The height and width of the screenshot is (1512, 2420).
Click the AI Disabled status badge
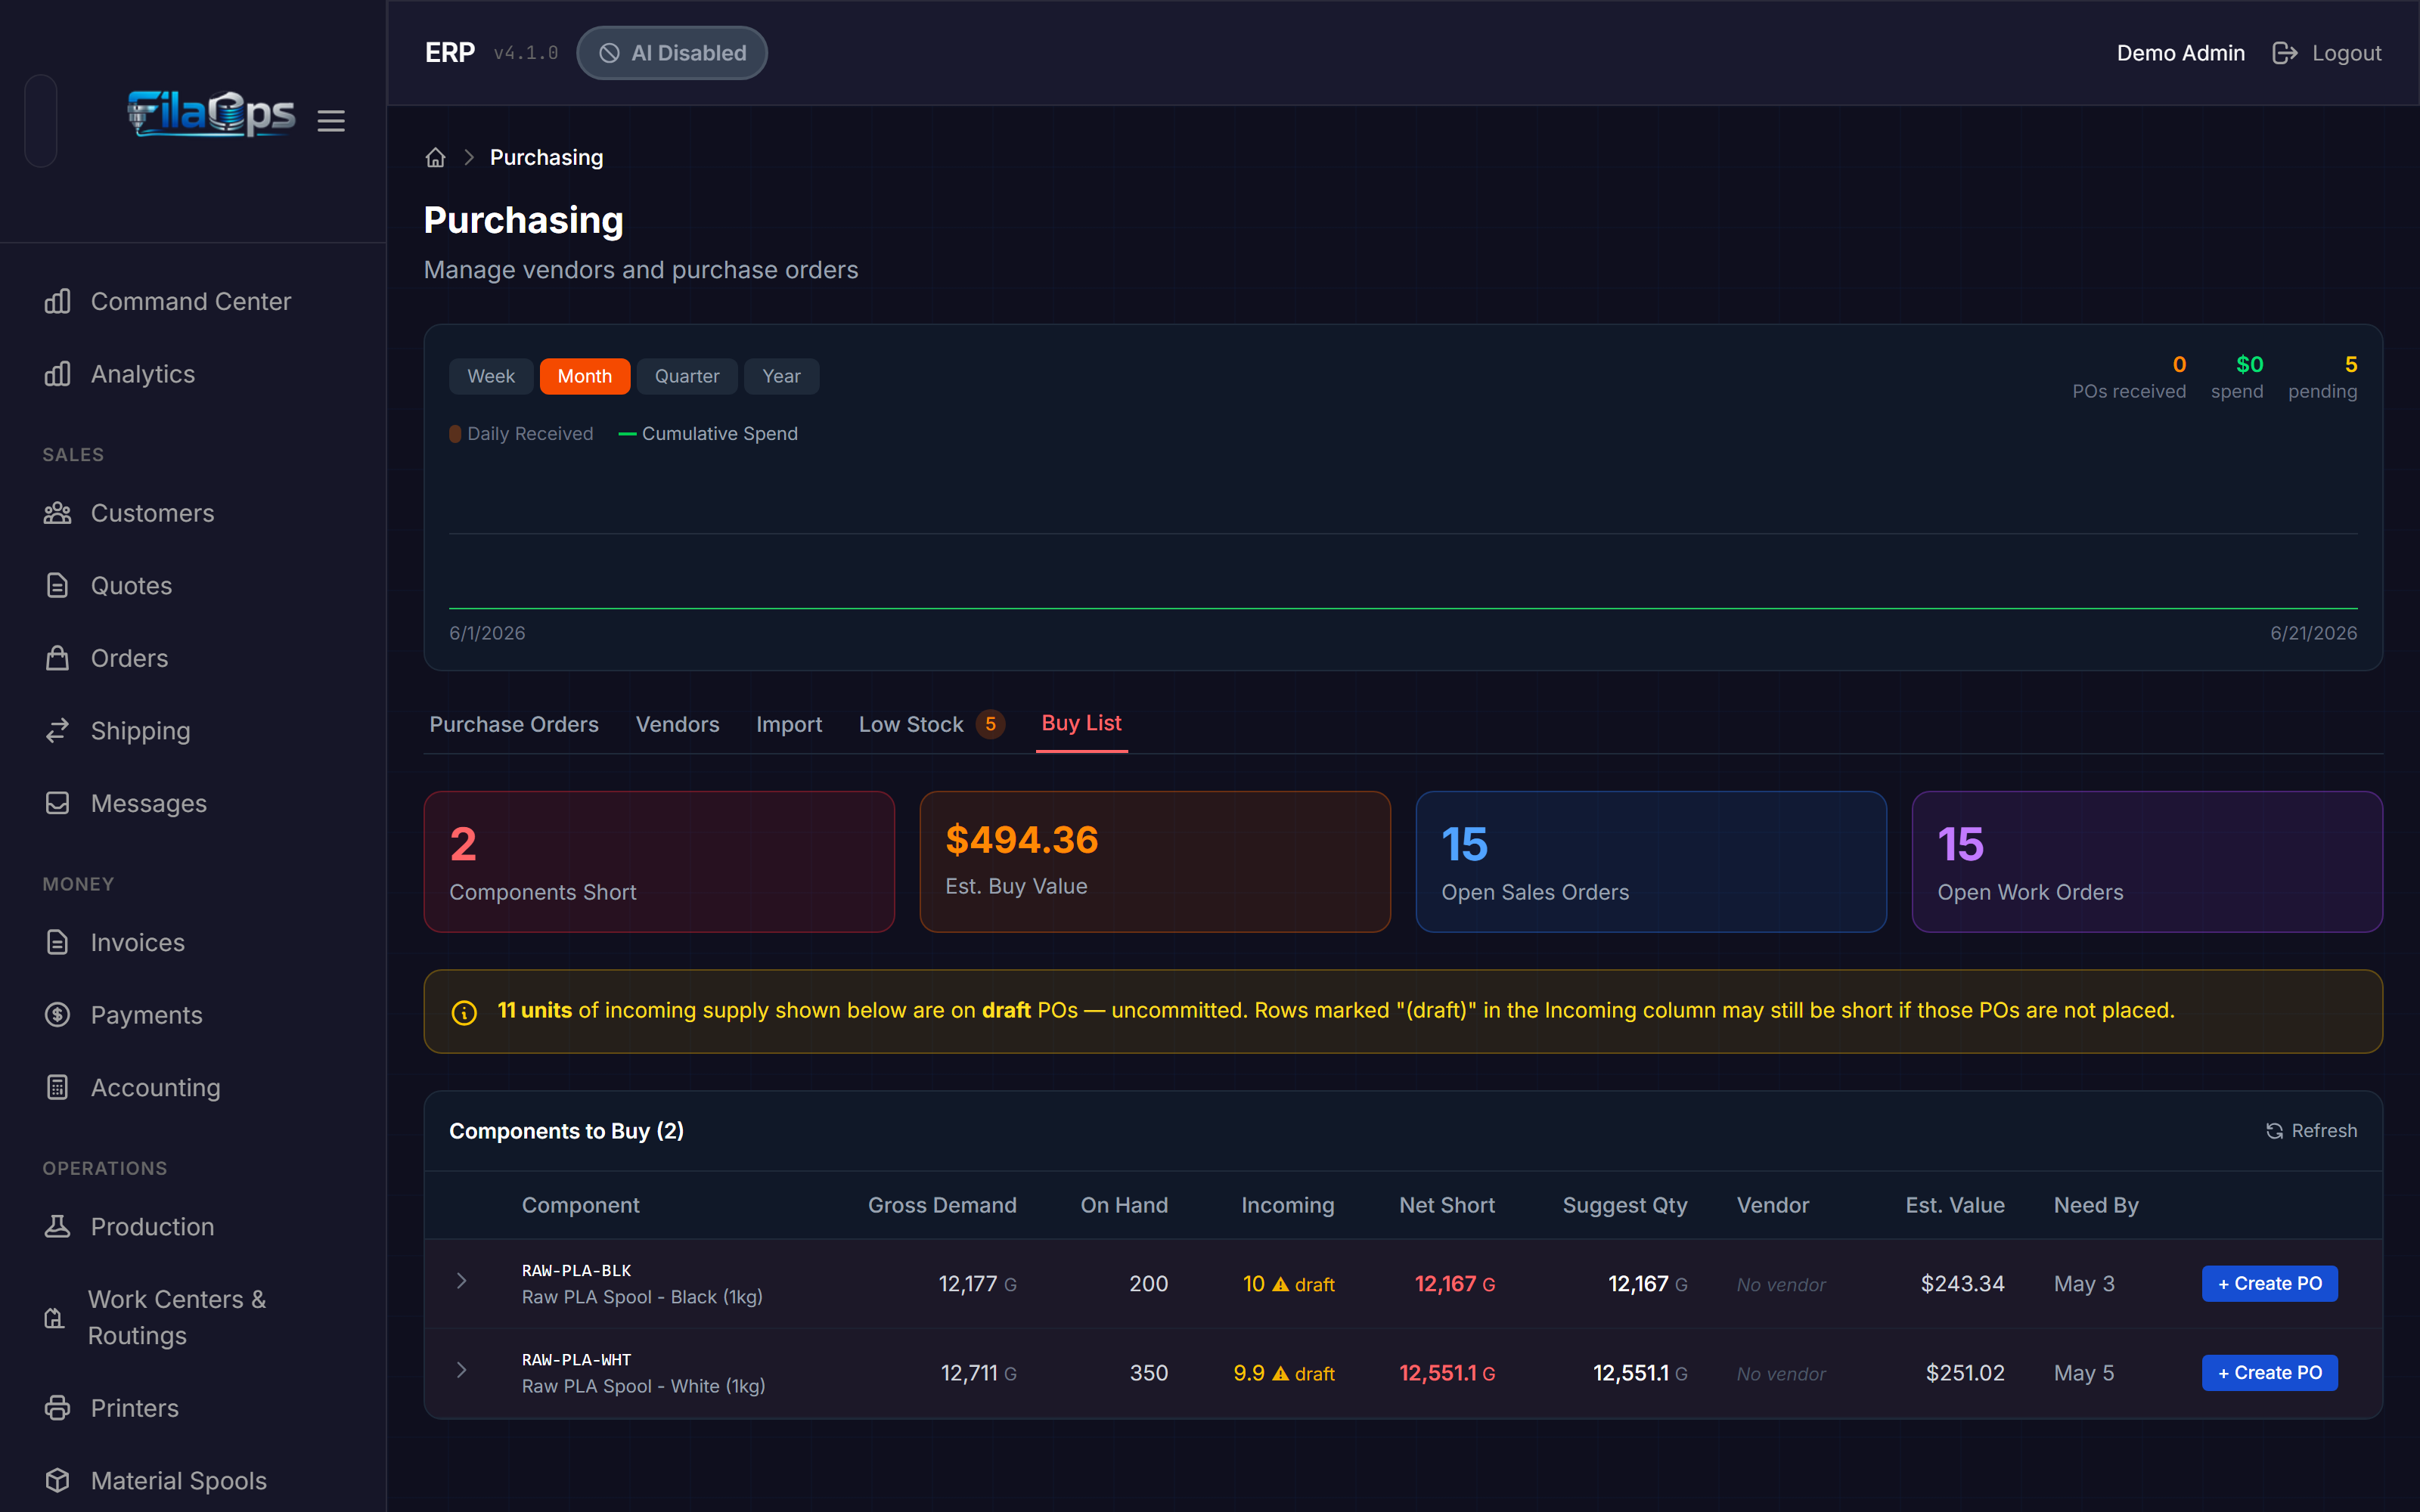pos(672,53)
